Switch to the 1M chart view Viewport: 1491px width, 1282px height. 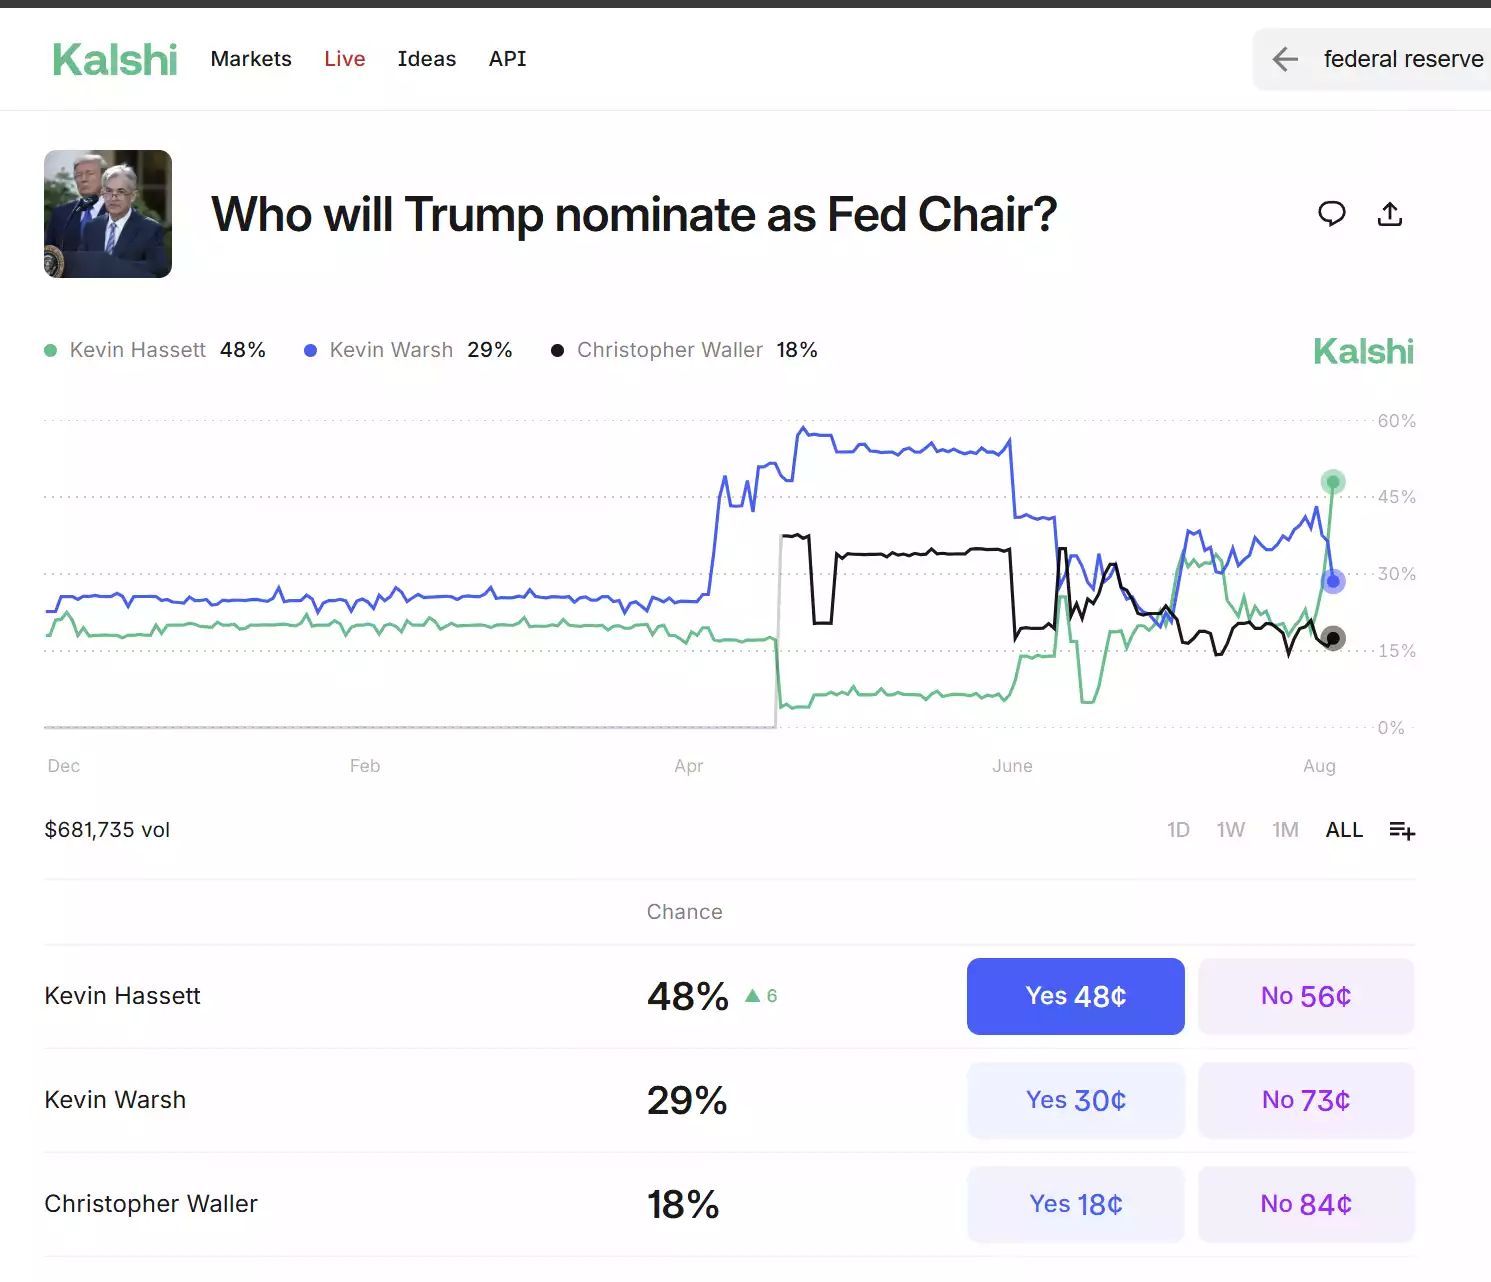(1285, 830)
